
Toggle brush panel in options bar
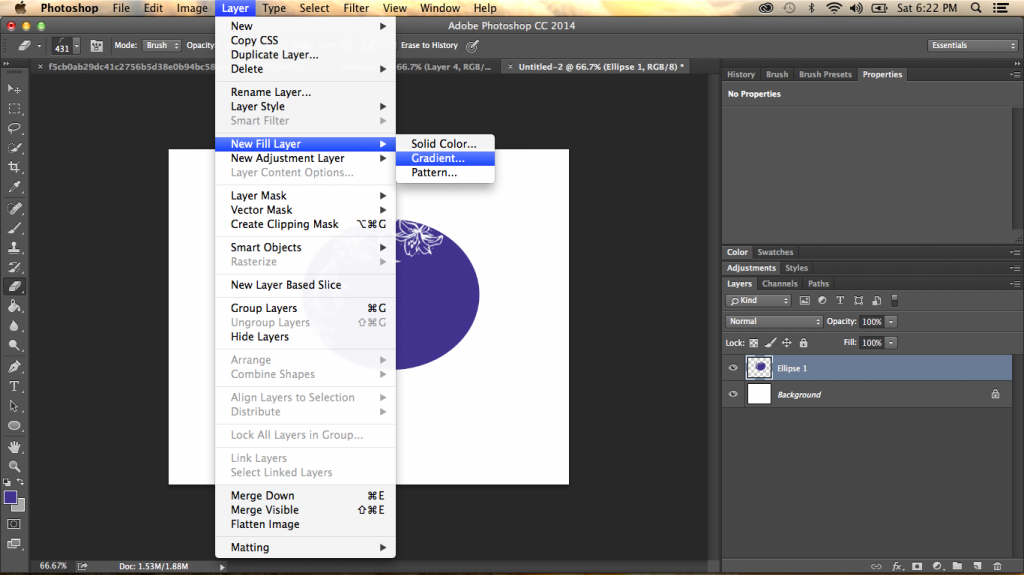coord(97,46)
